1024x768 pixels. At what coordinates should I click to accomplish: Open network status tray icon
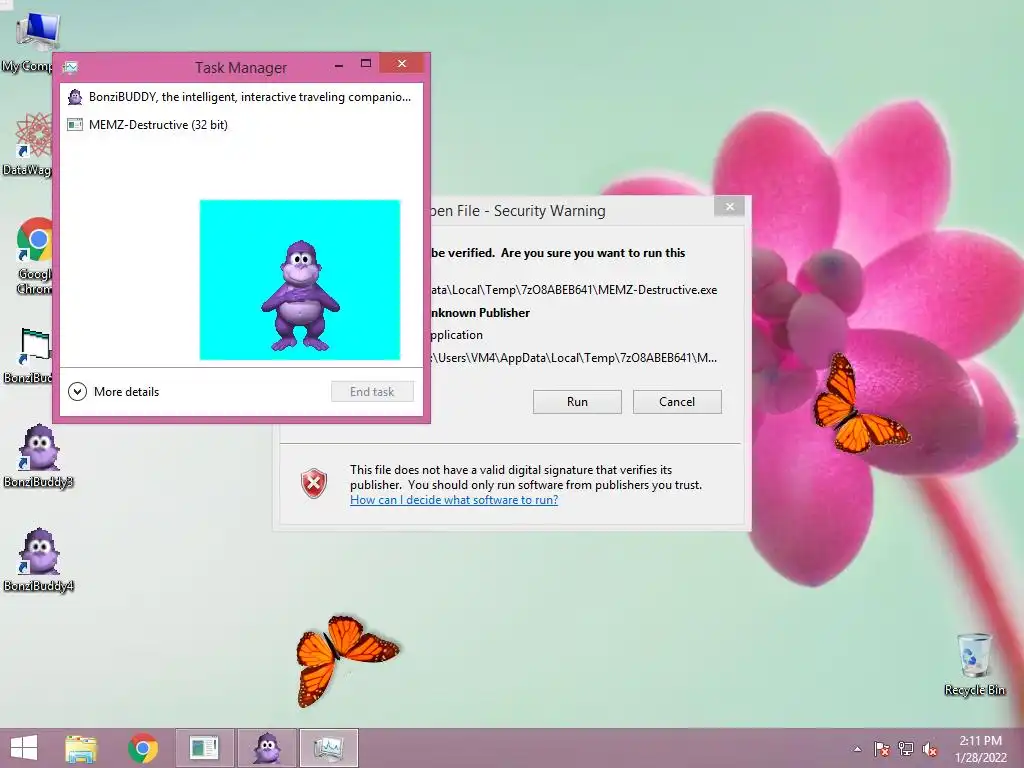[906, 749]
